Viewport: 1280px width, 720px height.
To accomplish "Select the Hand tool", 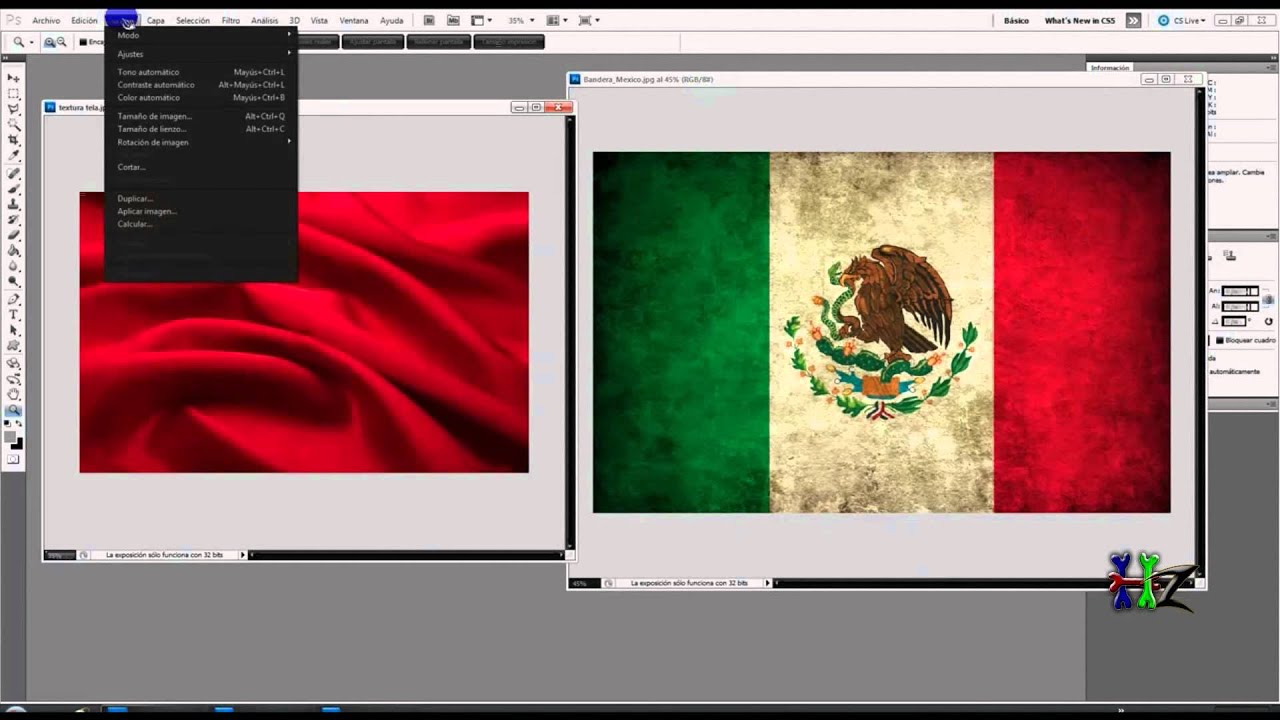I will point(14,394).
